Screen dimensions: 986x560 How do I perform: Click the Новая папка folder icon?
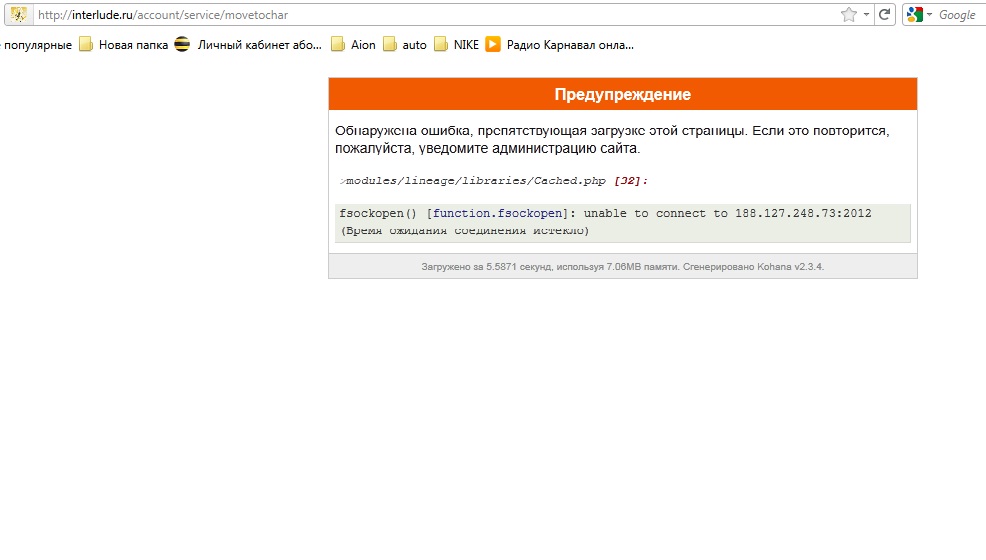click(x=86, y=45)
